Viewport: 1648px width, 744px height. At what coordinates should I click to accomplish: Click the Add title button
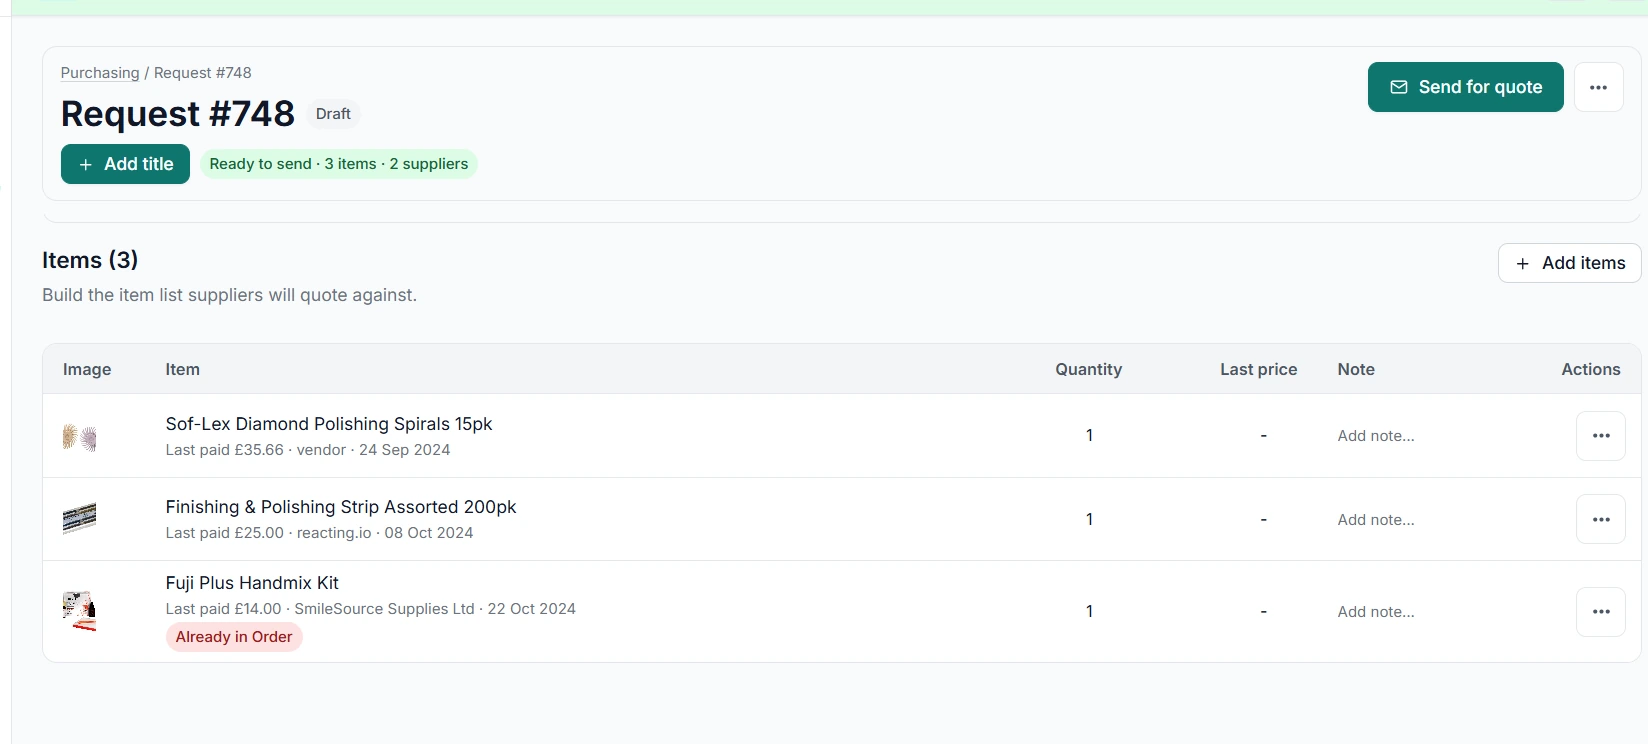coord(125,164)
